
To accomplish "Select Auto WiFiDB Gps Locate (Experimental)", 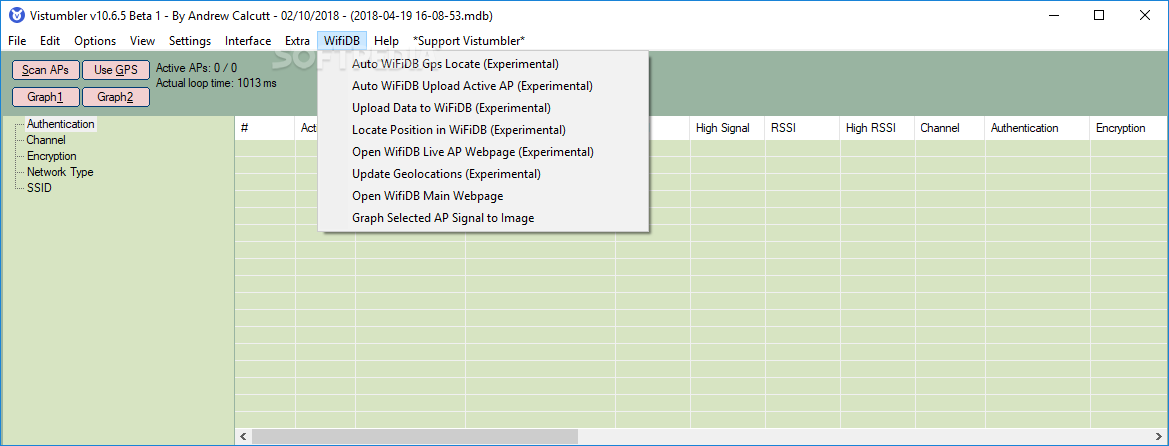I will click(x=484, y=64).
